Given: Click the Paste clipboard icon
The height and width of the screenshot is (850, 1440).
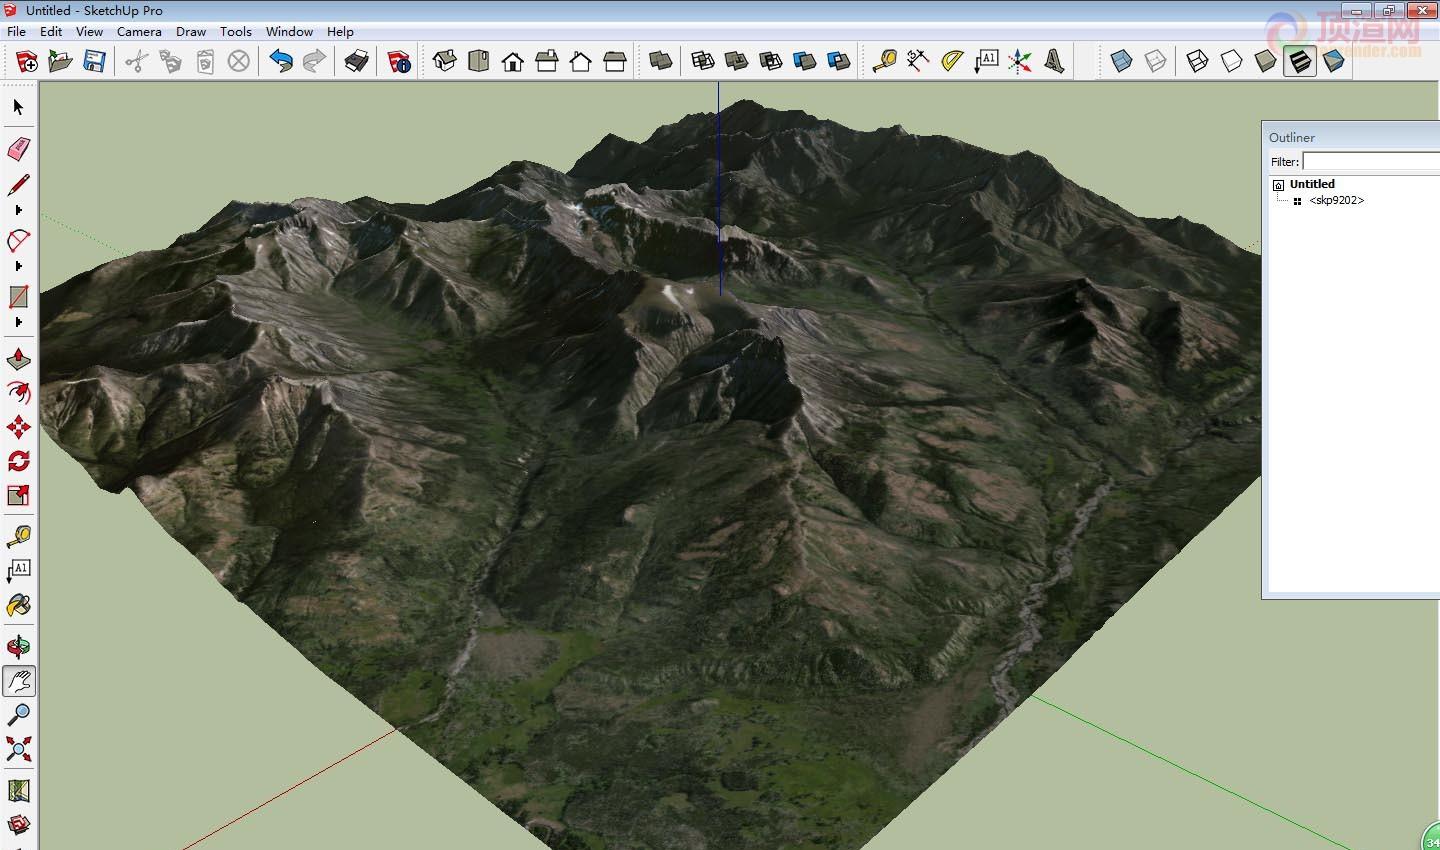Looking at the screenshot, I should pyautogui.click(x=205, y=62).
